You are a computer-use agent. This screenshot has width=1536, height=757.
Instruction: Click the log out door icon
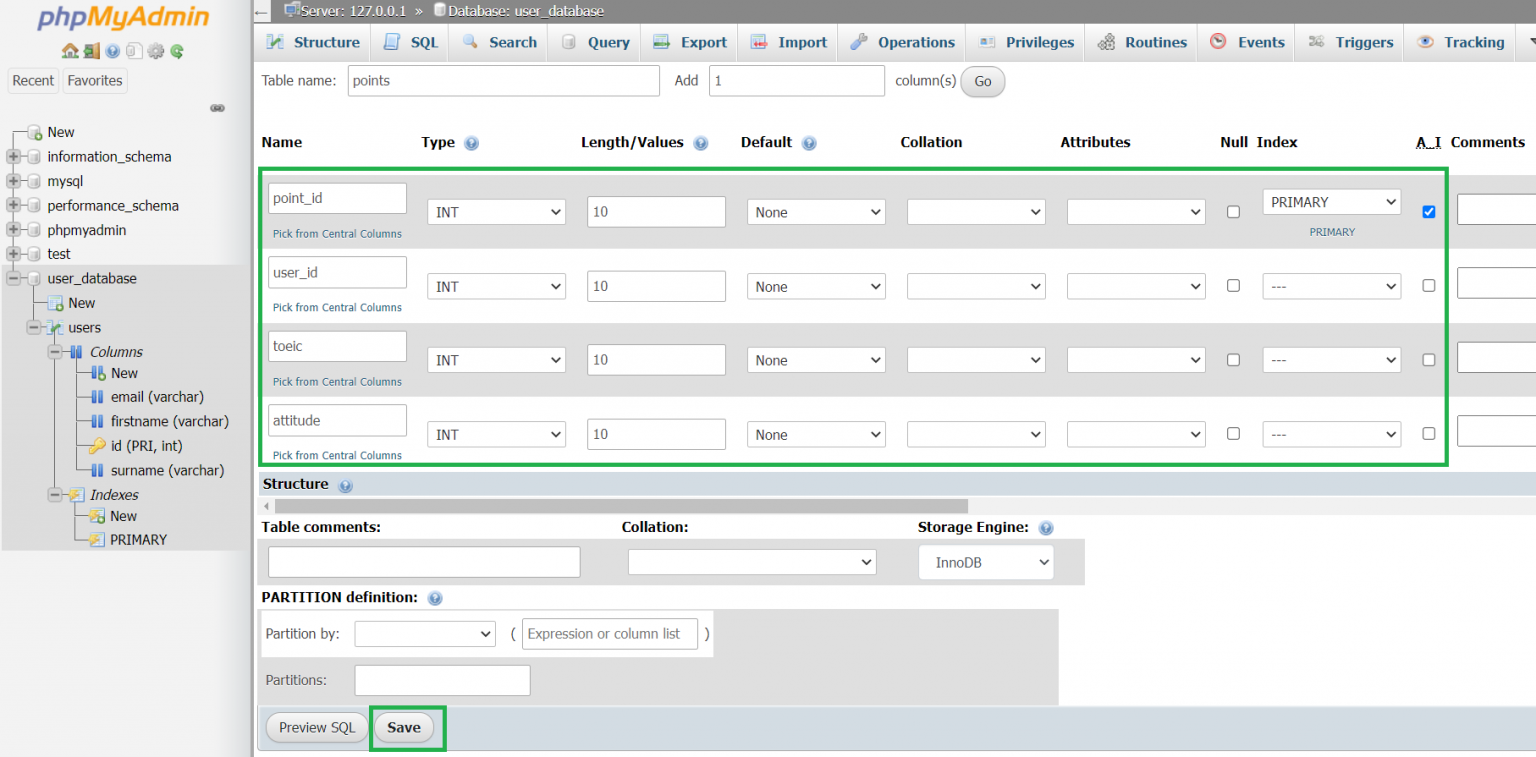coord(91,51)
